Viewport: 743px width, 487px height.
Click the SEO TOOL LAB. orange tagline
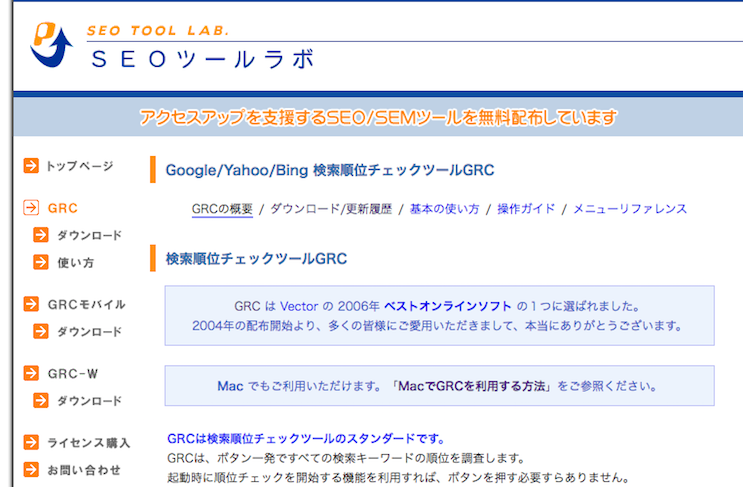tap(158, 31)
